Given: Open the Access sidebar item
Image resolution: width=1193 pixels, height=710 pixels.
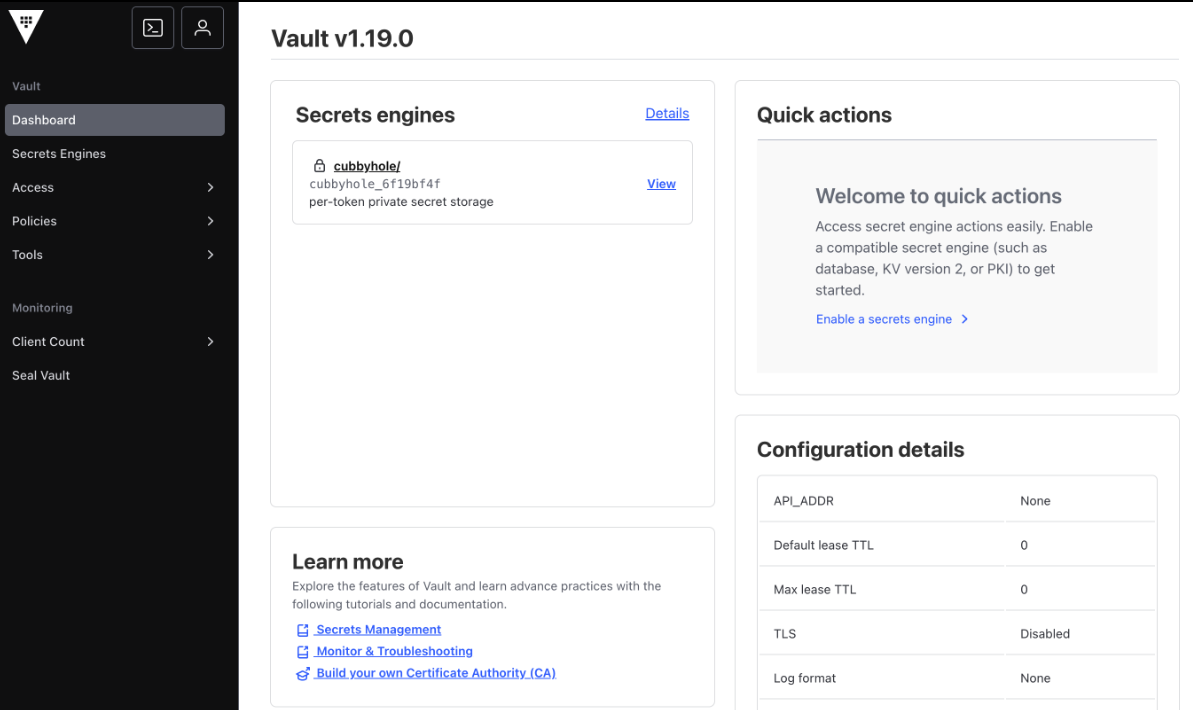Looking at the screenshot, I should (x=115, y=187).
